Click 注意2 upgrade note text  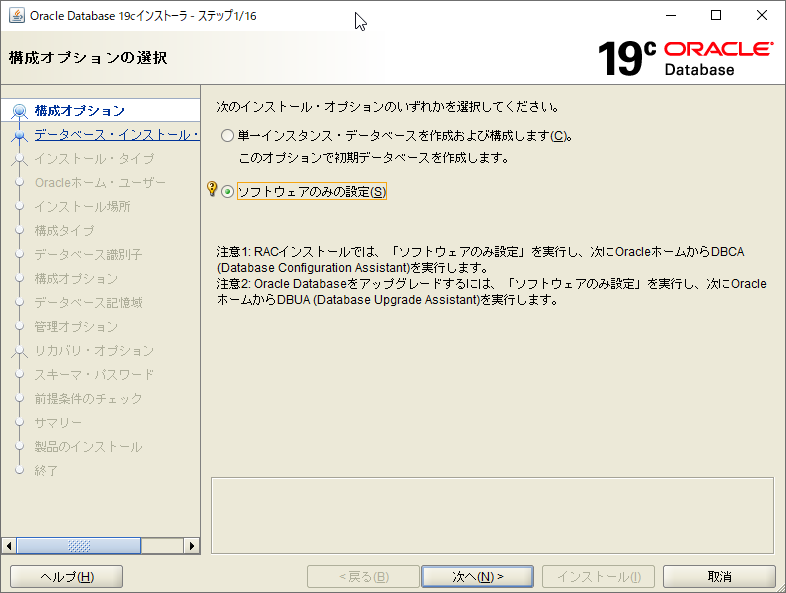coord(491,292)
